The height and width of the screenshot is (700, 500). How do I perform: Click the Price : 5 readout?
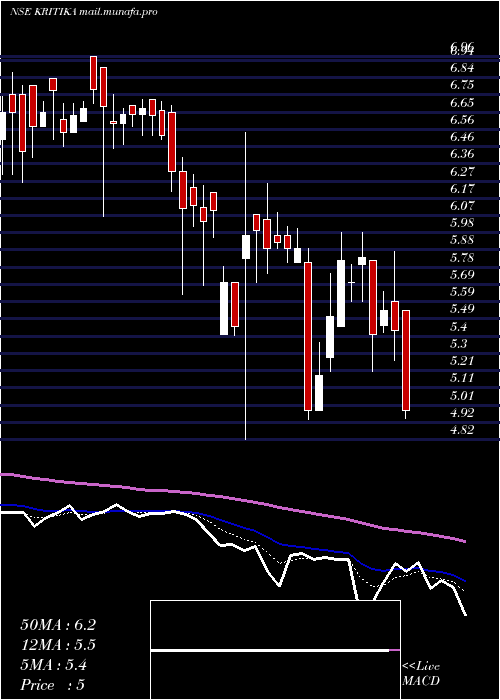tap(53, 685)
